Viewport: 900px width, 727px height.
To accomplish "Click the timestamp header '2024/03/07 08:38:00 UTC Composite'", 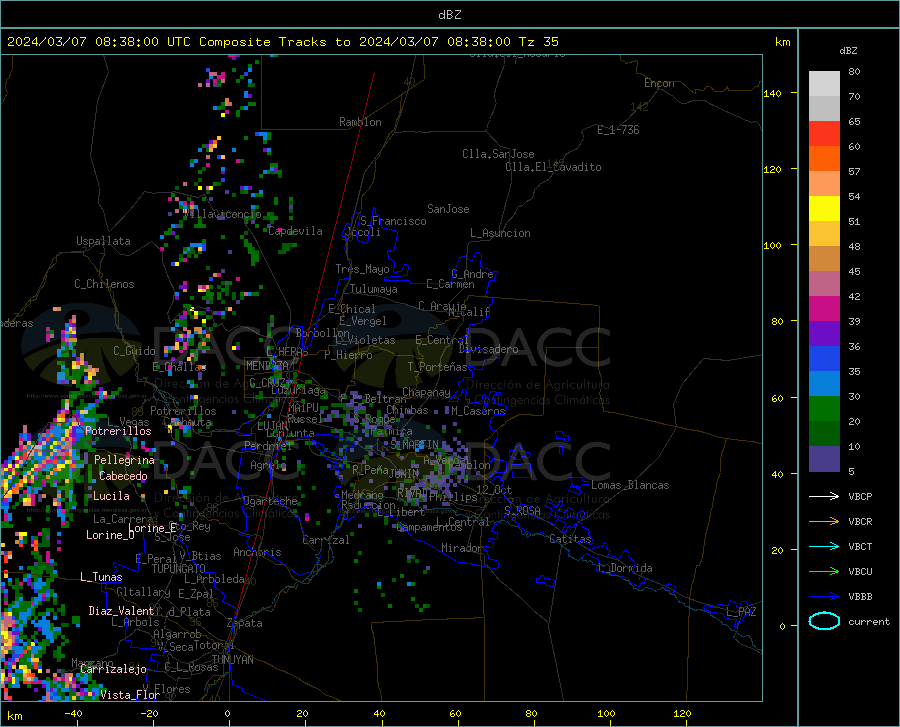I will click(138, 42).
